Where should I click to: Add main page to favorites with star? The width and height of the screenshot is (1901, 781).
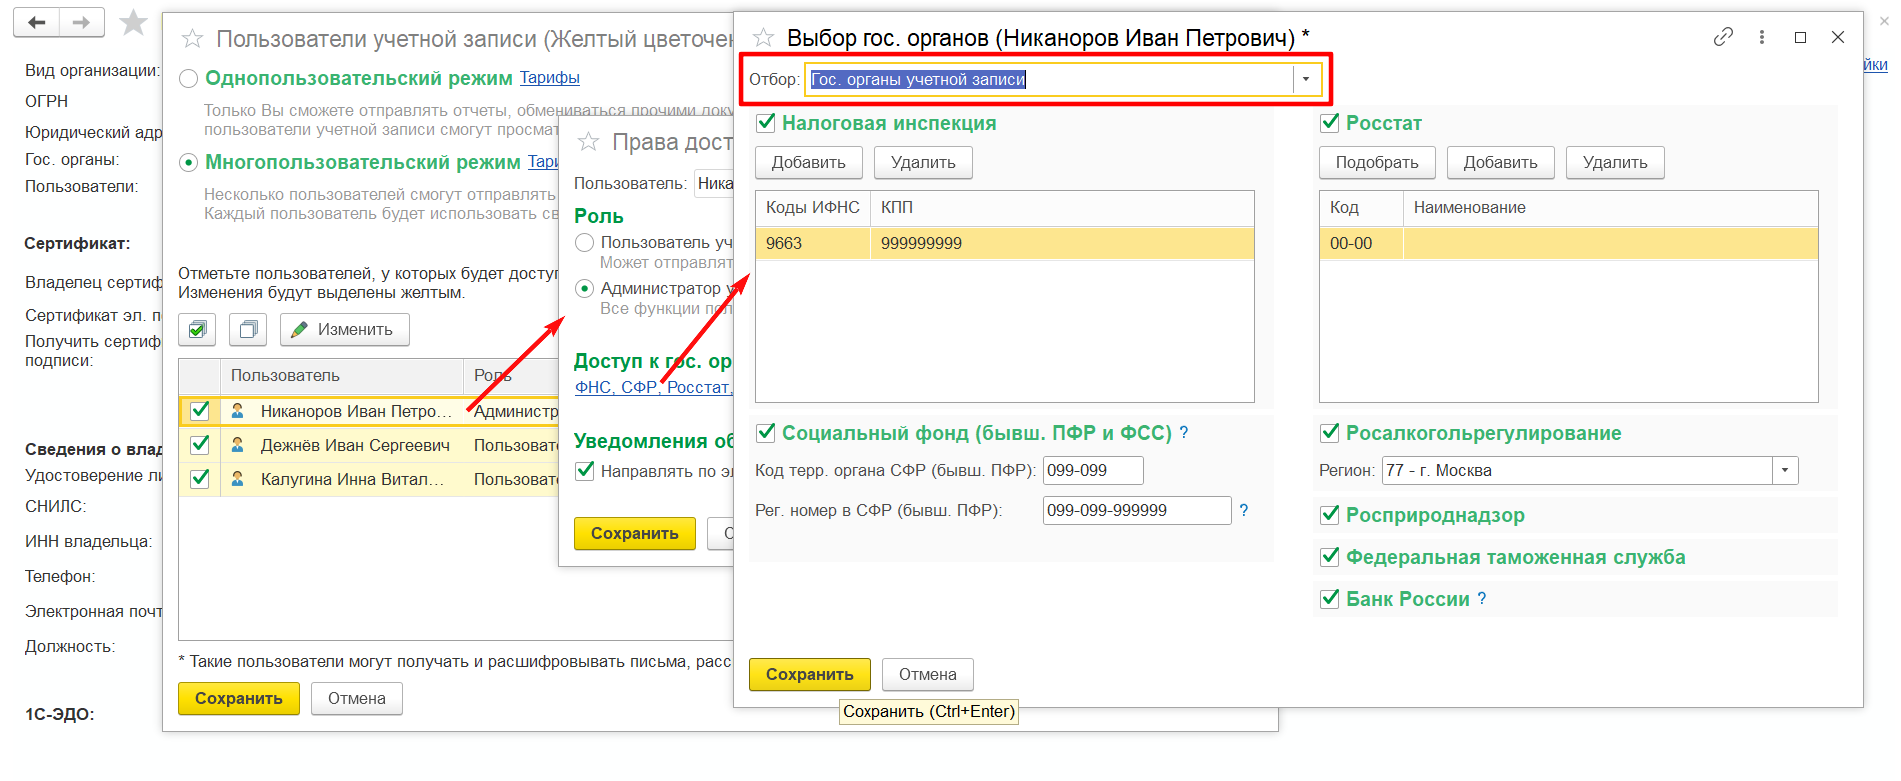pyautogui.click(x=133, y=22)
